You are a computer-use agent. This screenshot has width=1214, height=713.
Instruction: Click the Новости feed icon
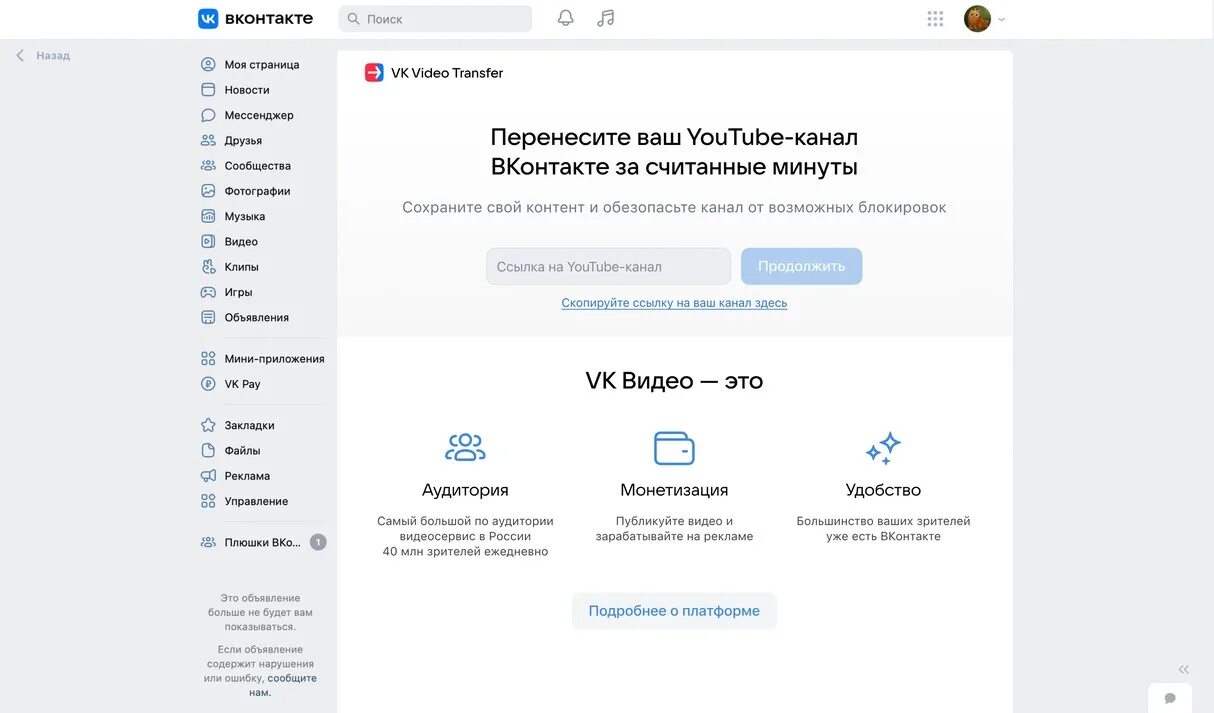[208, 90]
